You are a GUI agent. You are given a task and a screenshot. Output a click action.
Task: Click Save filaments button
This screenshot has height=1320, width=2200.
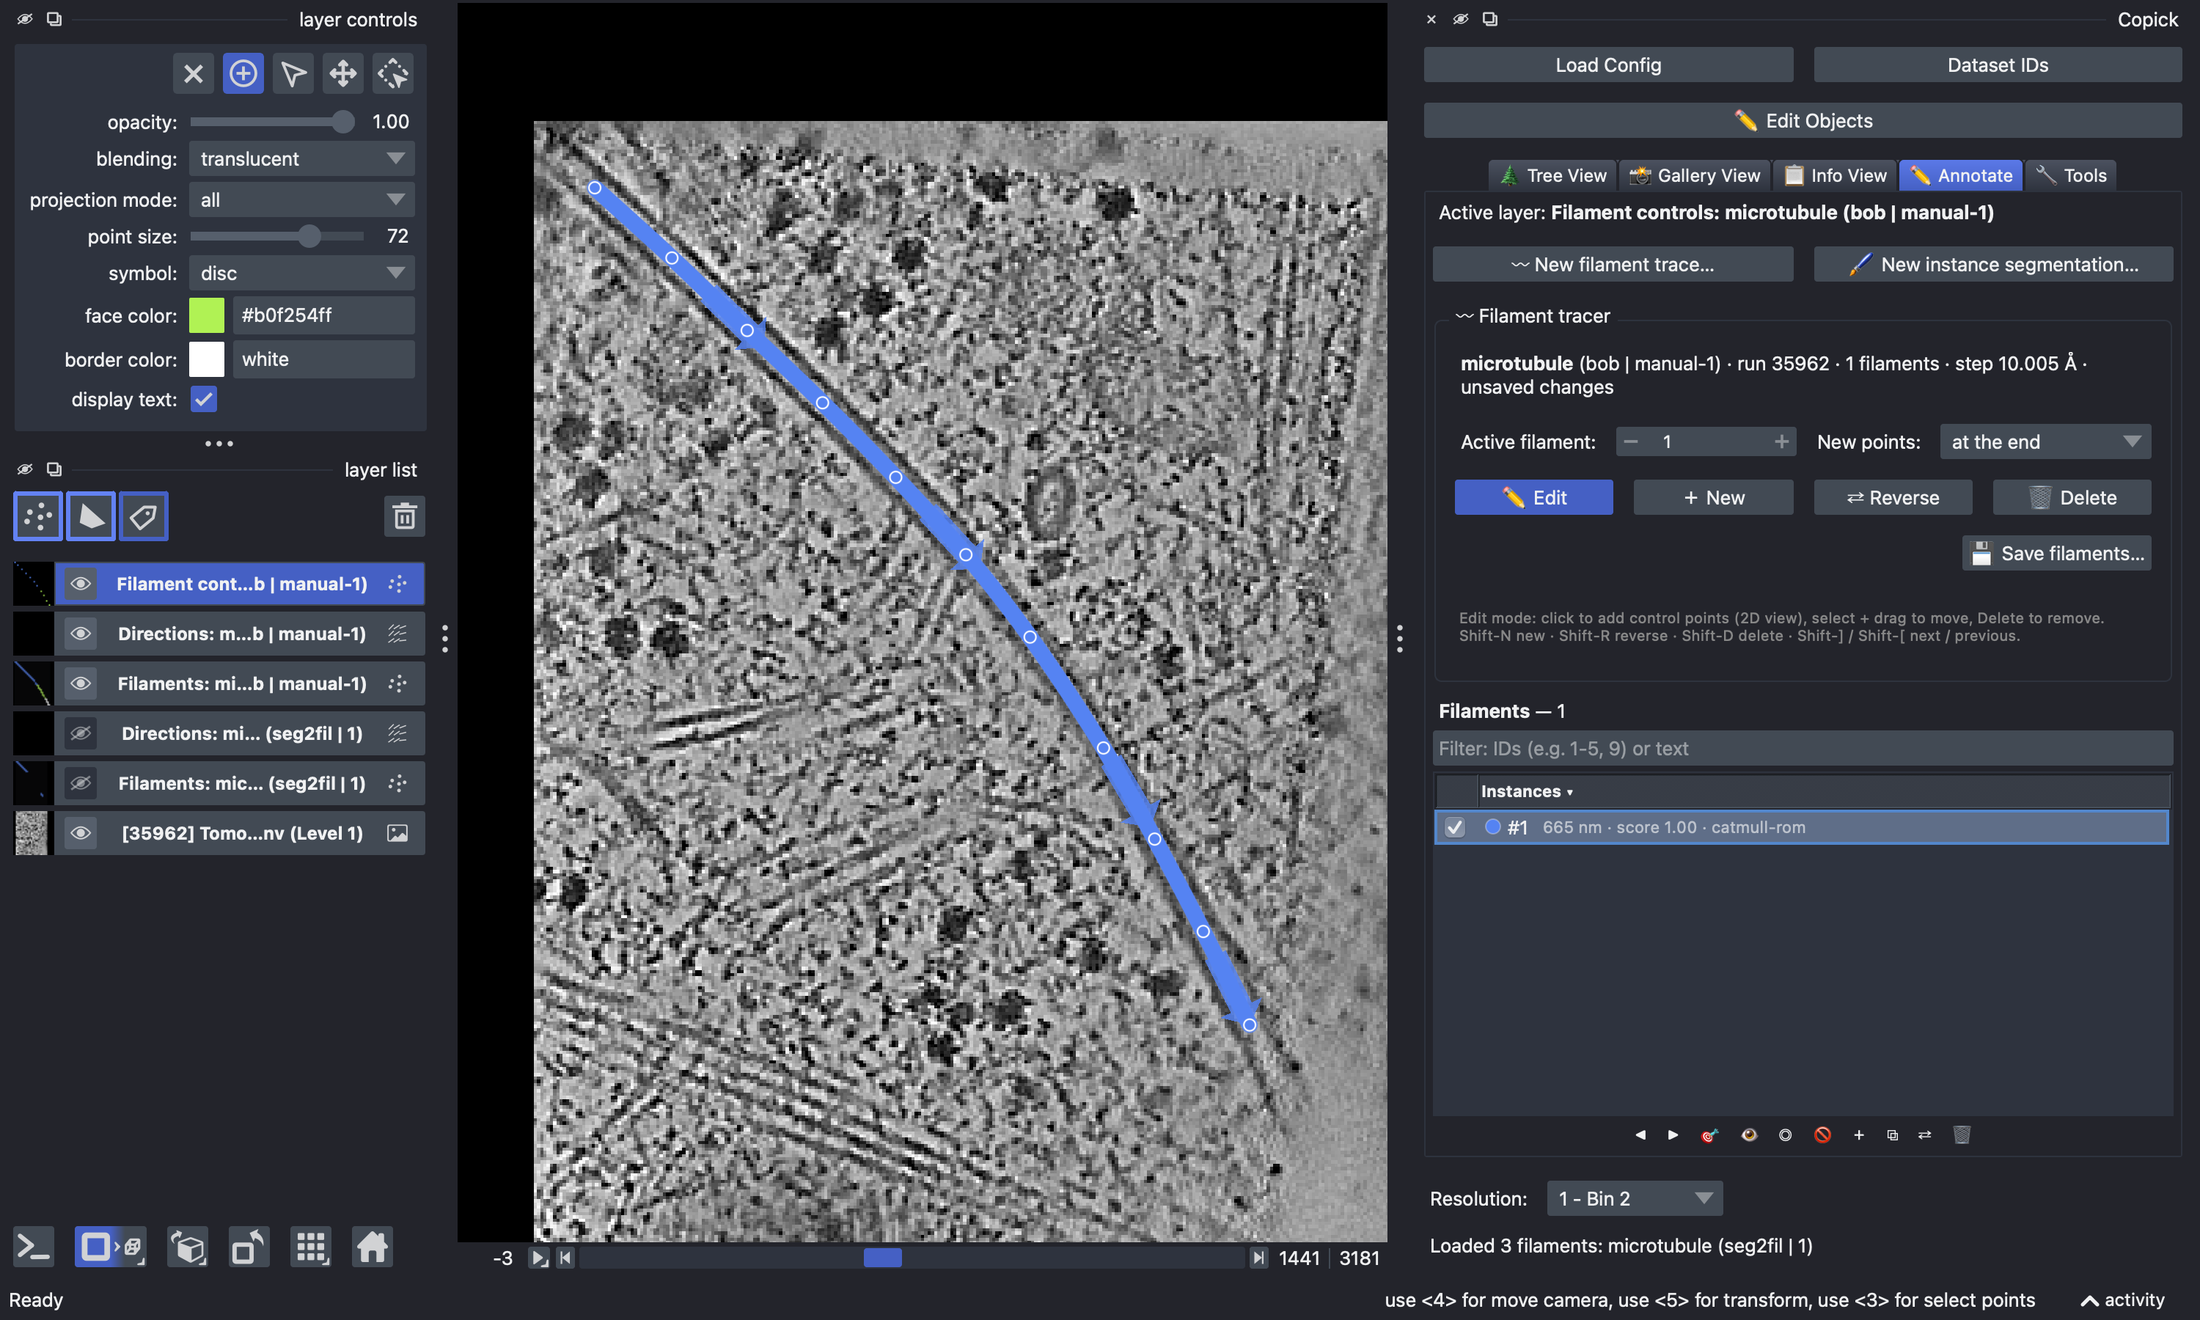pos(2057,553)
